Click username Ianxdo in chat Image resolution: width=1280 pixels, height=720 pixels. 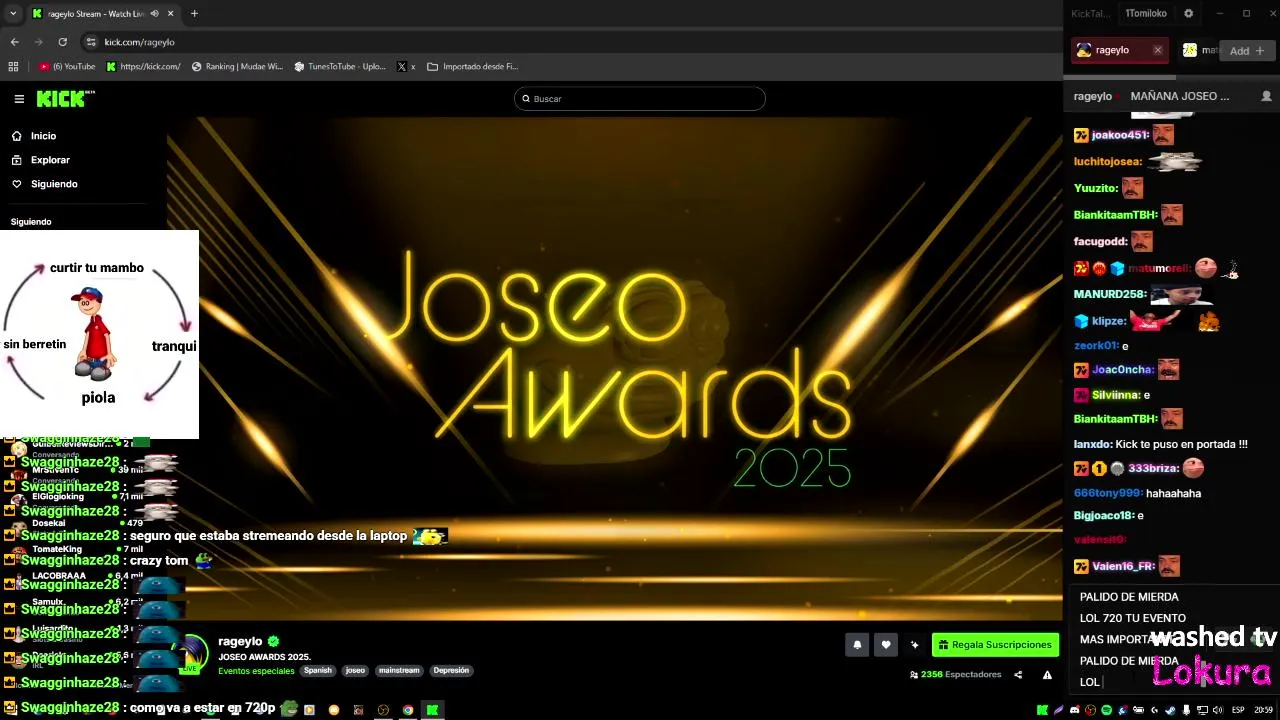[x=1092, y=444]
